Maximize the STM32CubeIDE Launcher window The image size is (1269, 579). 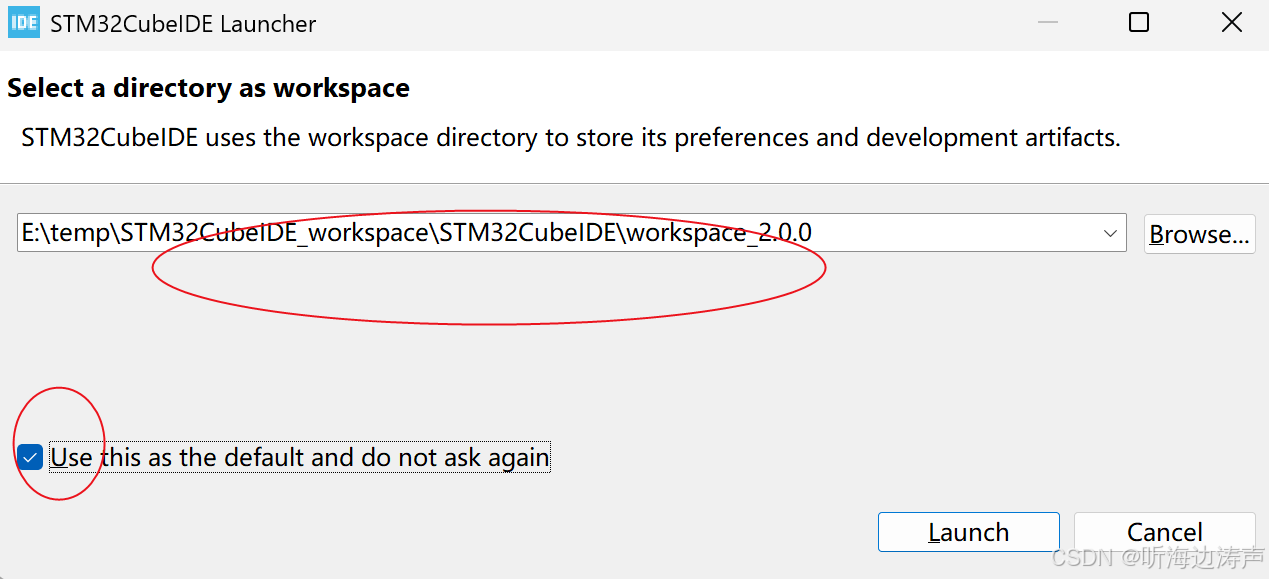click(x=1138, y=23)
